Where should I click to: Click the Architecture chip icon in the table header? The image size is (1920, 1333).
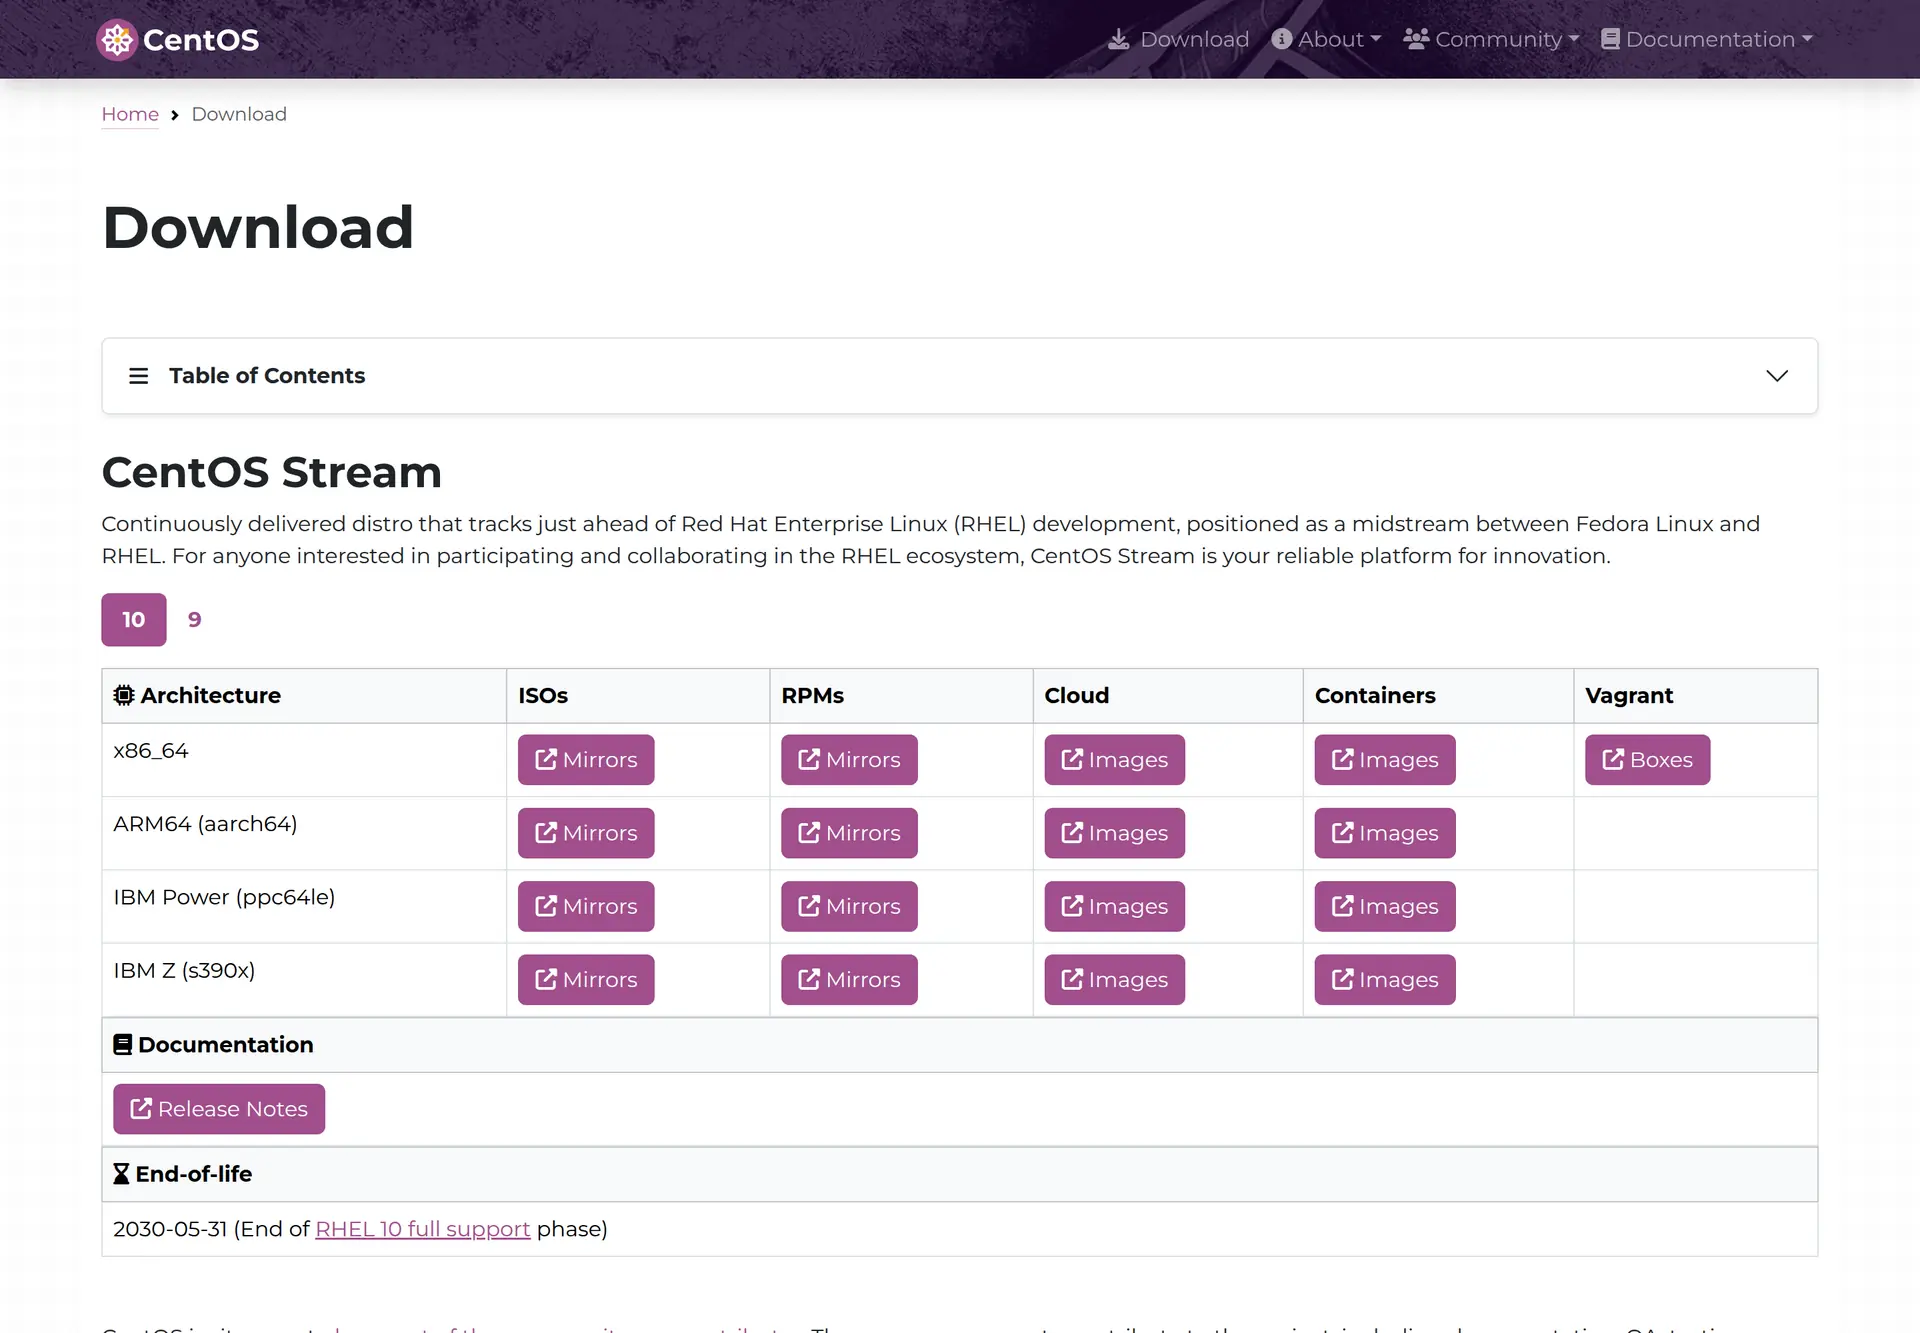click(x=124, y=695)
